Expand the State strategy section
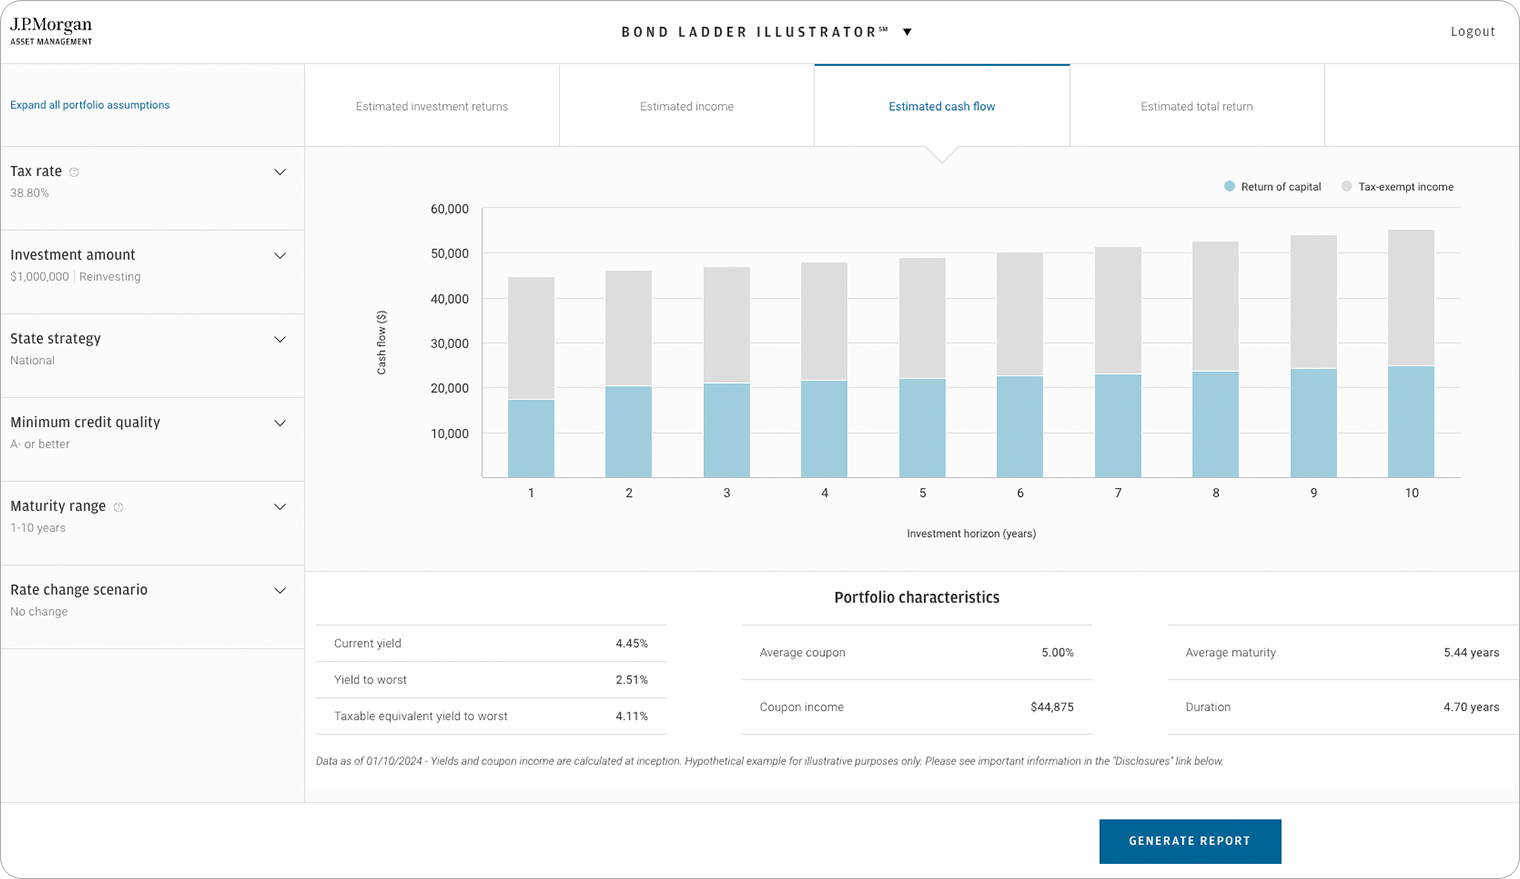Screen dimensions: 1520x879 pyautogui.click(x=280, y=340)
